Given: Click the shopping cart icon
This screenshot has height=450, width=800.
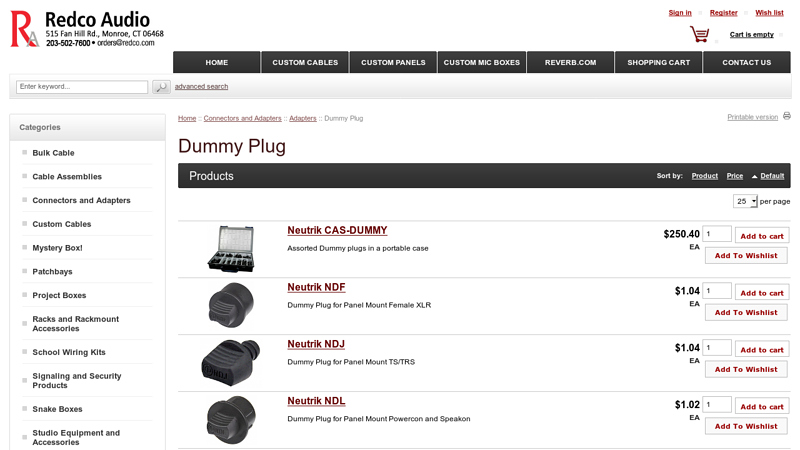Looking at the screenshot, I should click(x=699, y=34).
